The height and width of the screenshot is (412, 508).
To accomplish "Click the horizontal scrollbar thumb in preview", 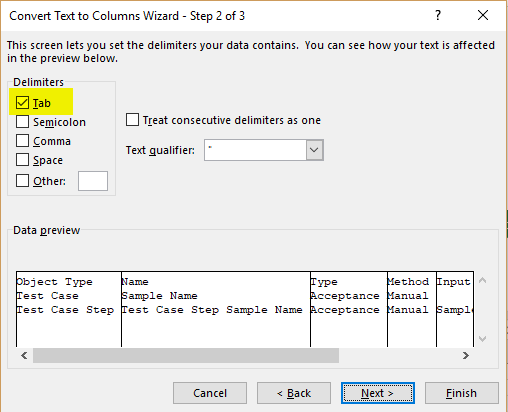I will click(186, 355).
